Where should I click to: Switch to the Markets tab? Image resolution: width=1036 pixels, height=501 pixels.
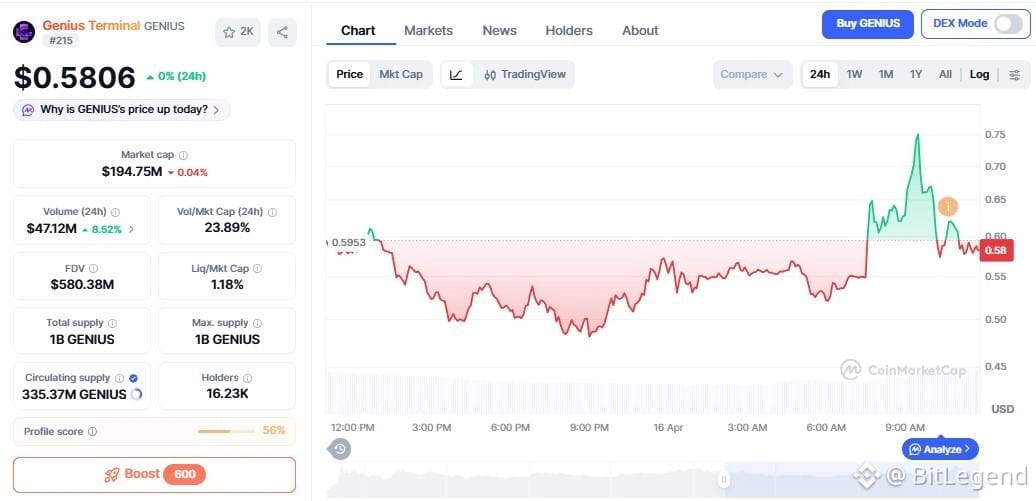click(428, 30)
